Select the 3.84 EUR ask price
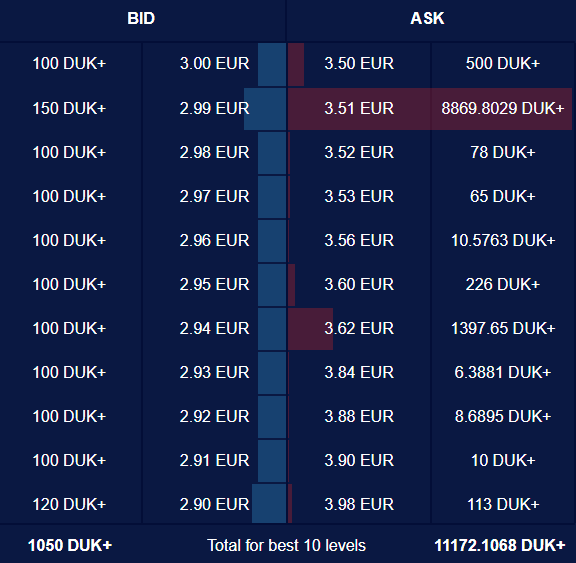 point(359,372)
